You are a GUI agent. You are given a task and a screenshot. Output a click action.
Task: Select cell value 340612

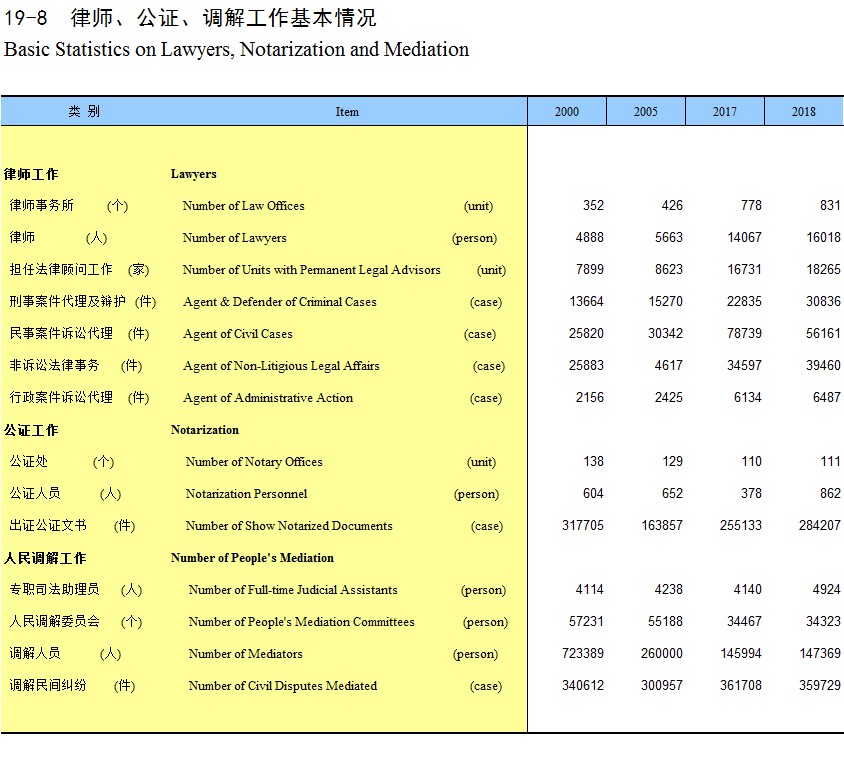pyautogui.click(x=582, y=685)
